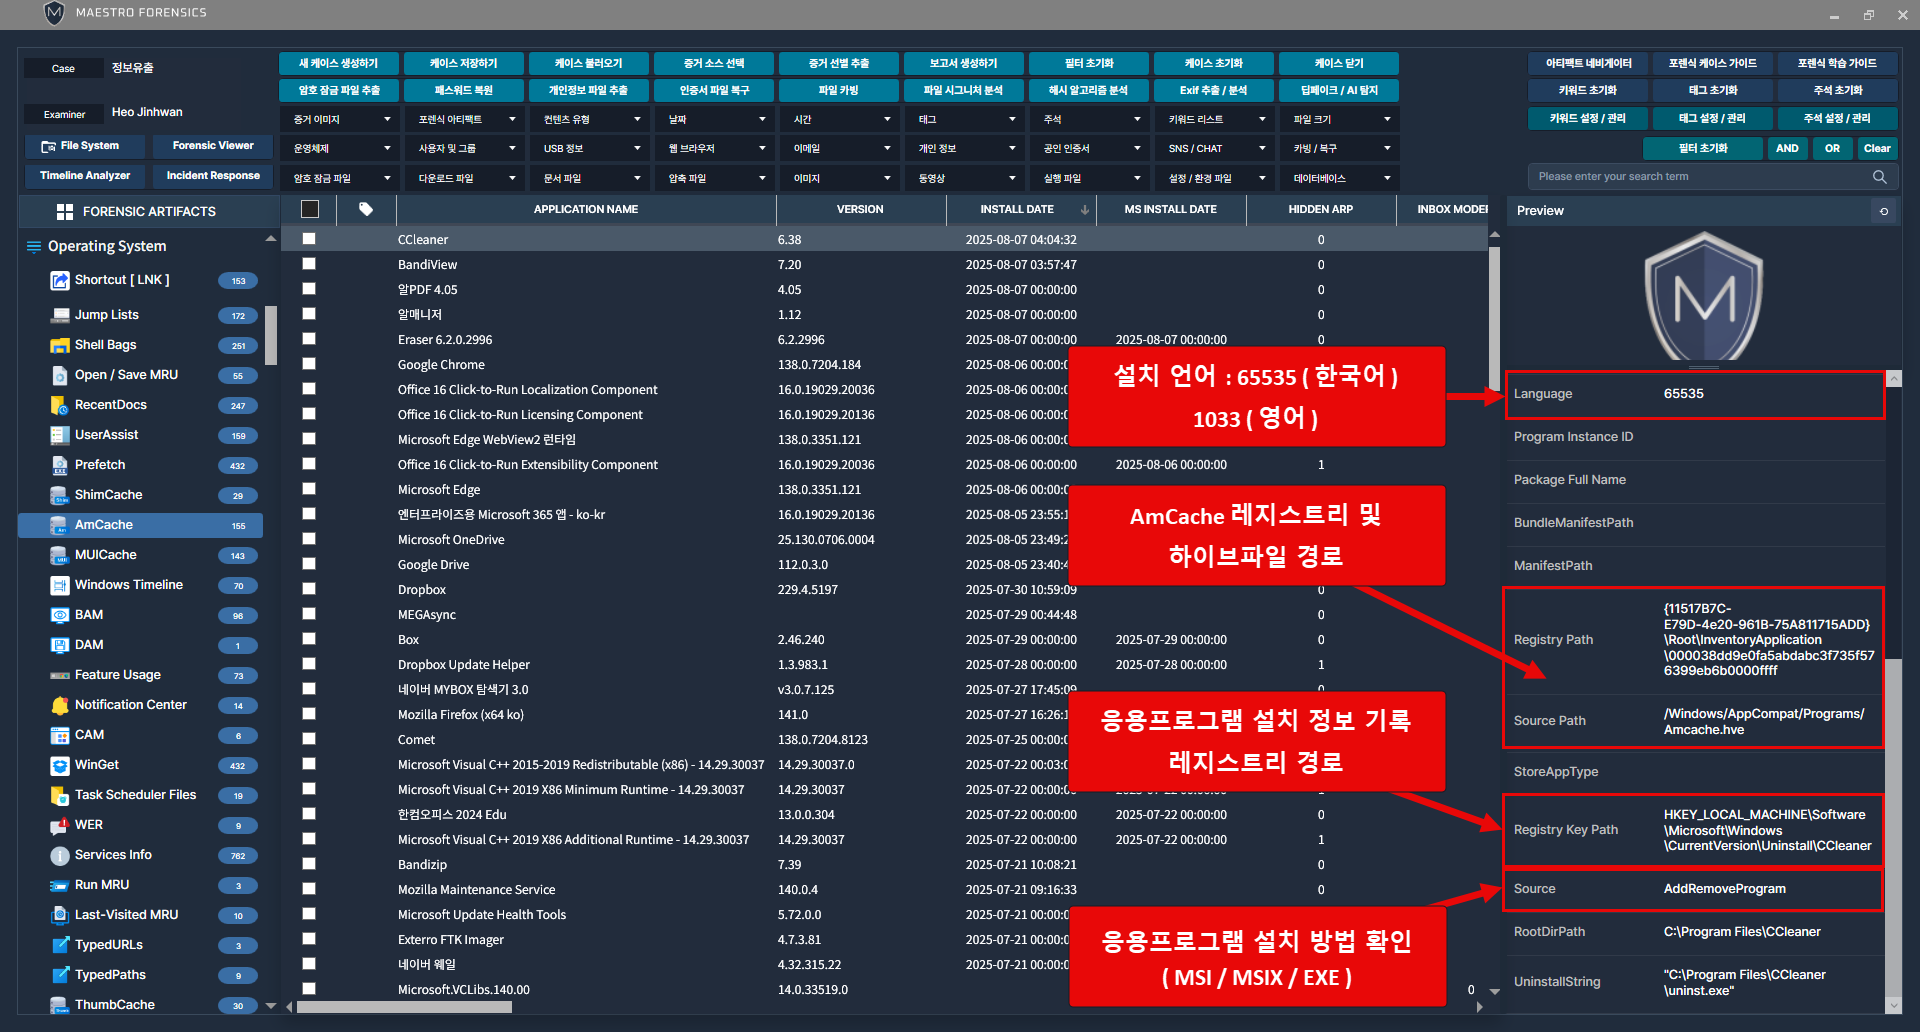Select the Jump Lists icon
1920x1032 pixels.
59,315
